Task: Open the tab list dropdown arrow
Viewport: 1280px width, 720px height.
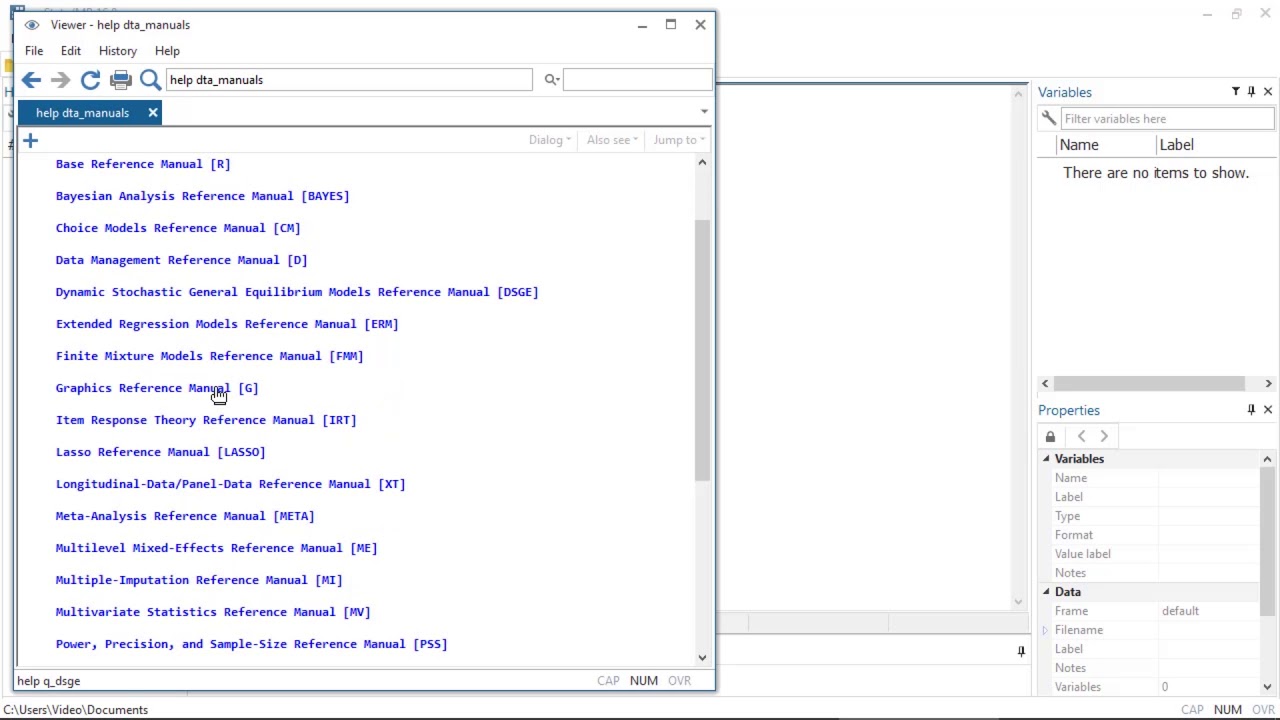Action: tap(704, 112)
